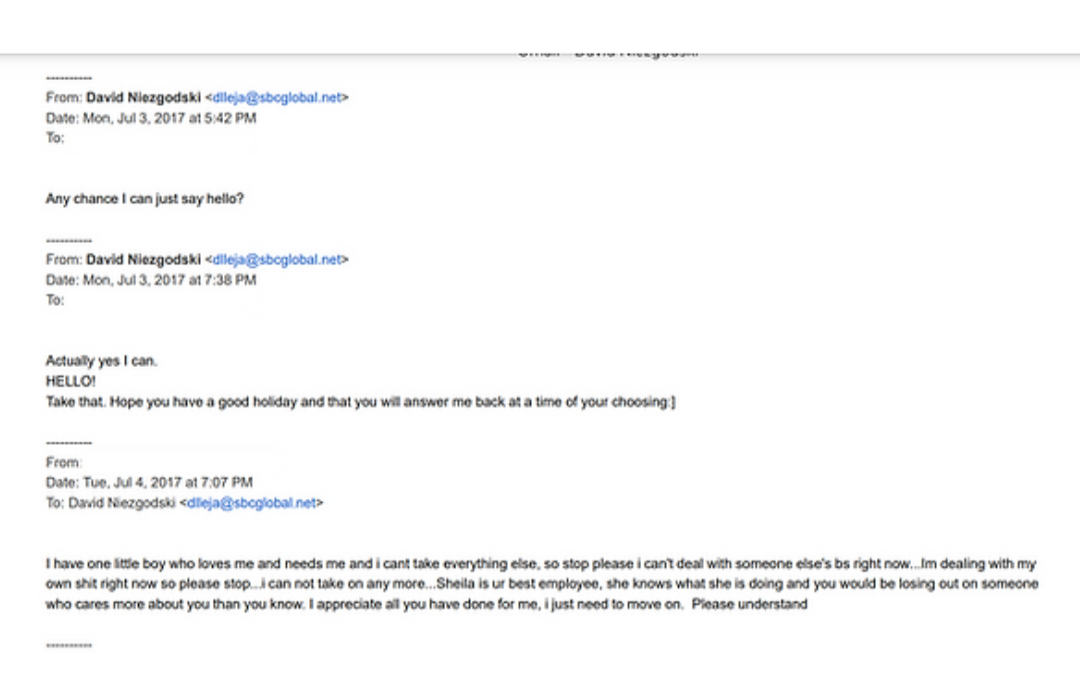Viewport: 1080px width, 698px height.
Task: Click the blank From: label in the Jul 4 email
Action: [63, 463]
